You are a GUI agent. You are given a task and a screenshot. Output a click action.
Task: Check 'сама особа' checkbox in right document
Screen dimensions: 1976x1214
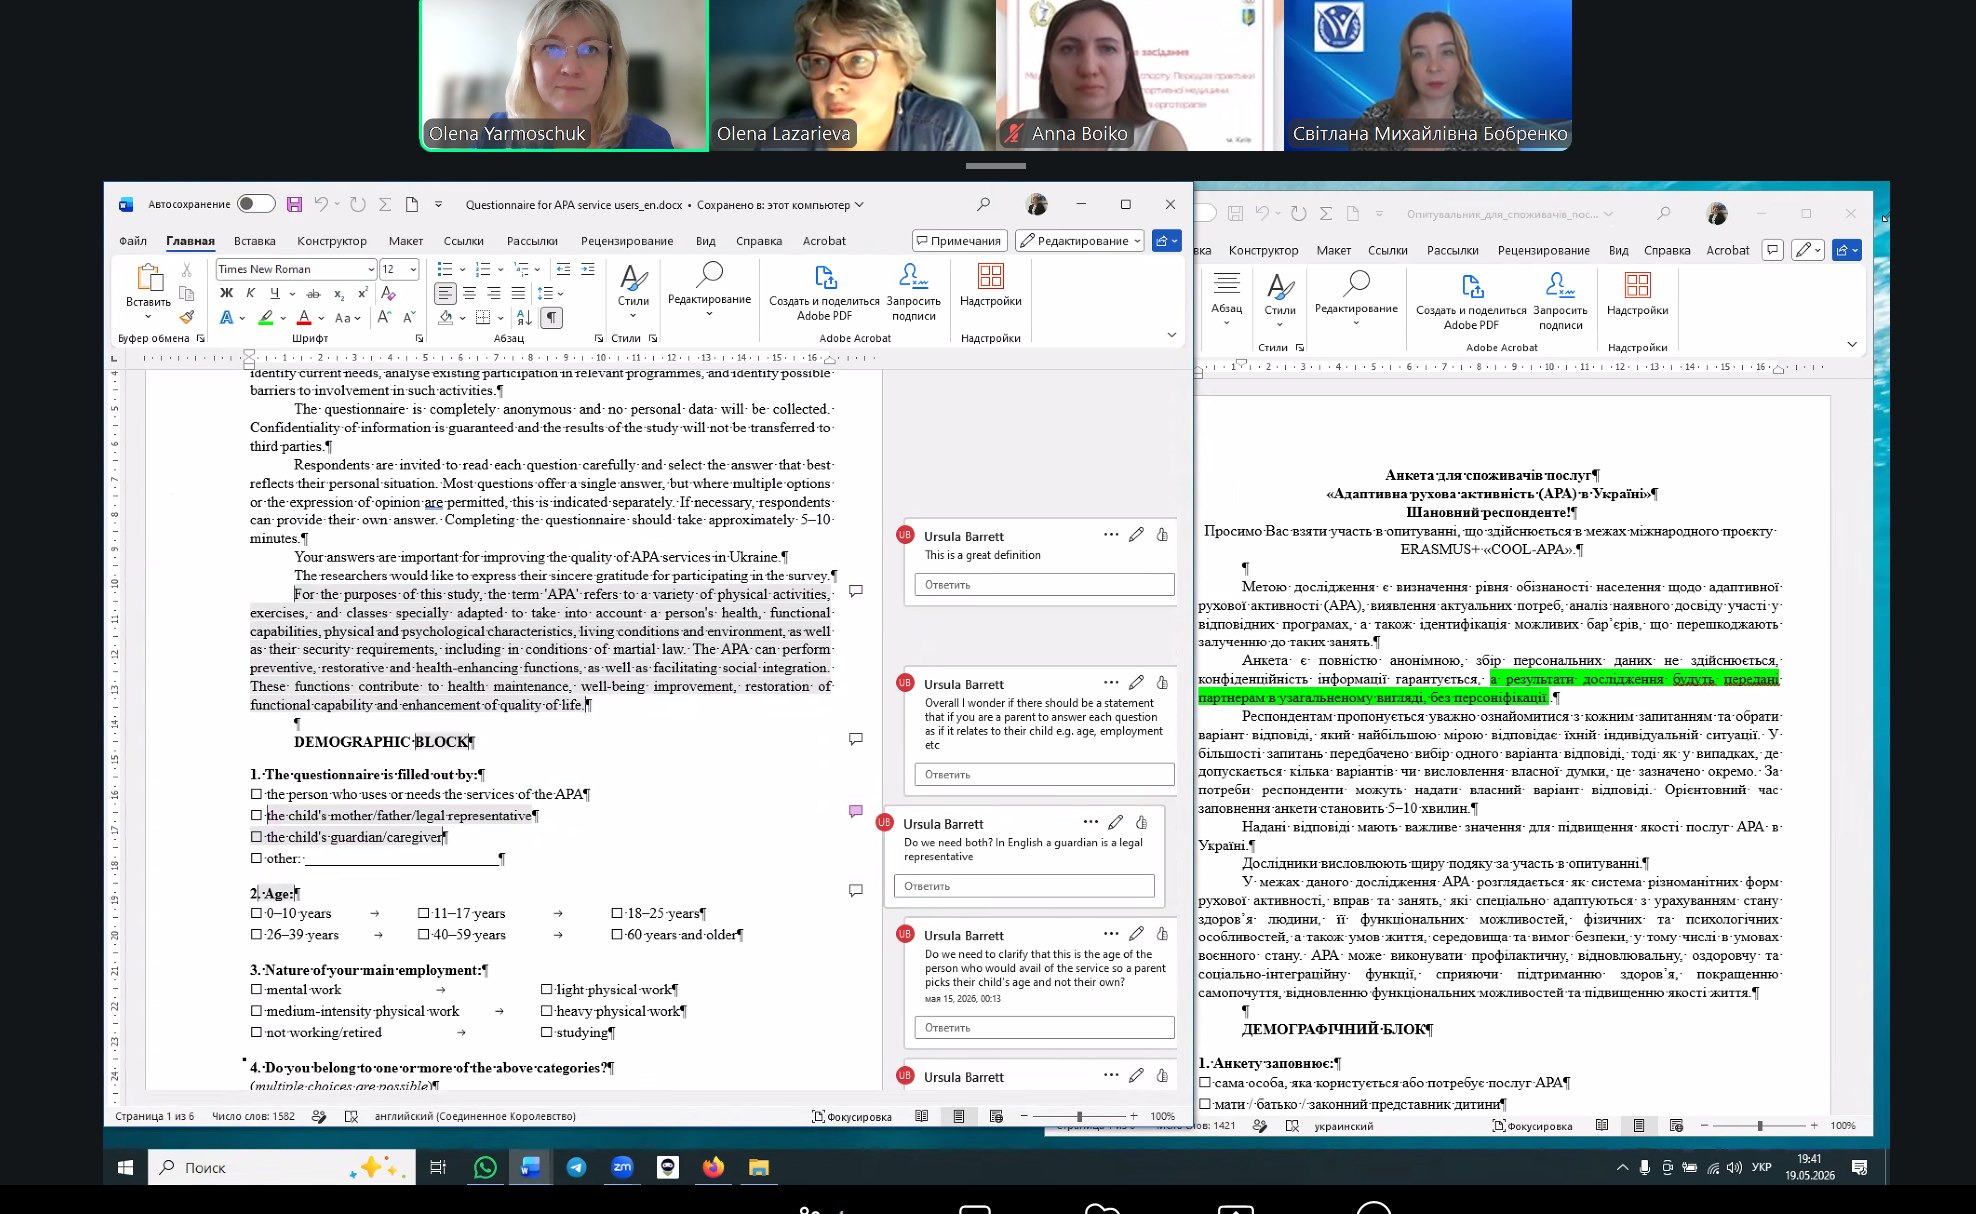click(1205, 1082)
